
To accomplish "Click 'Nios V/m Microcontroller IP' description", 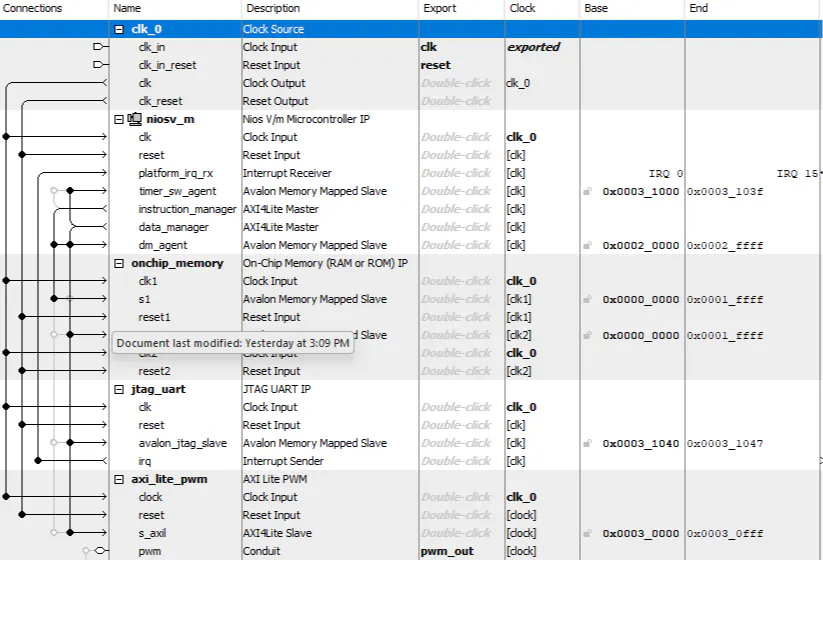I will (306, 120).
